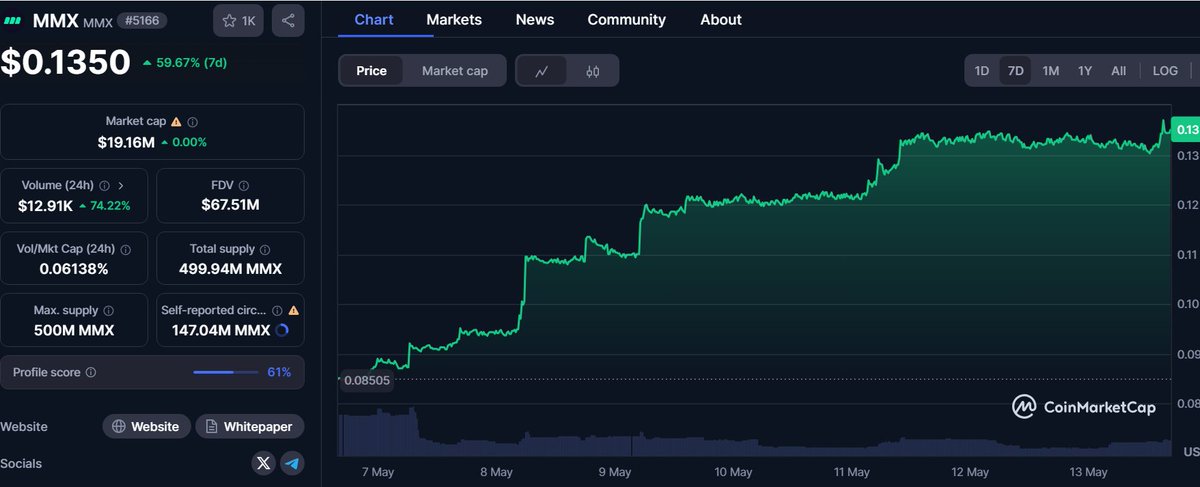This screenshot has height=487, width=1200.
Task: Select the line chart type icon
Action: click(x=541, y=71)
